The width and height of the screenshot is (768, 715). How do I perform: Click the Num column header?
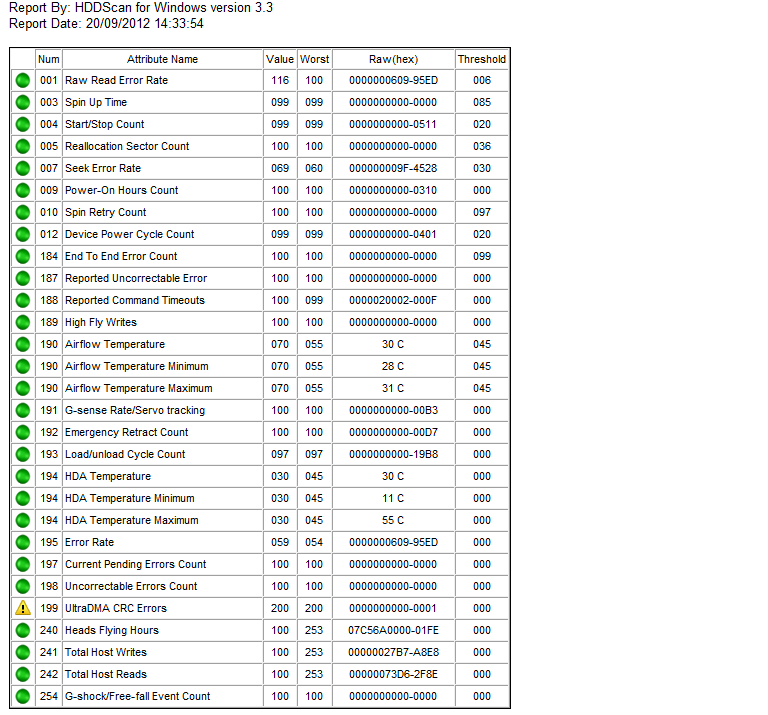(48, 59)
